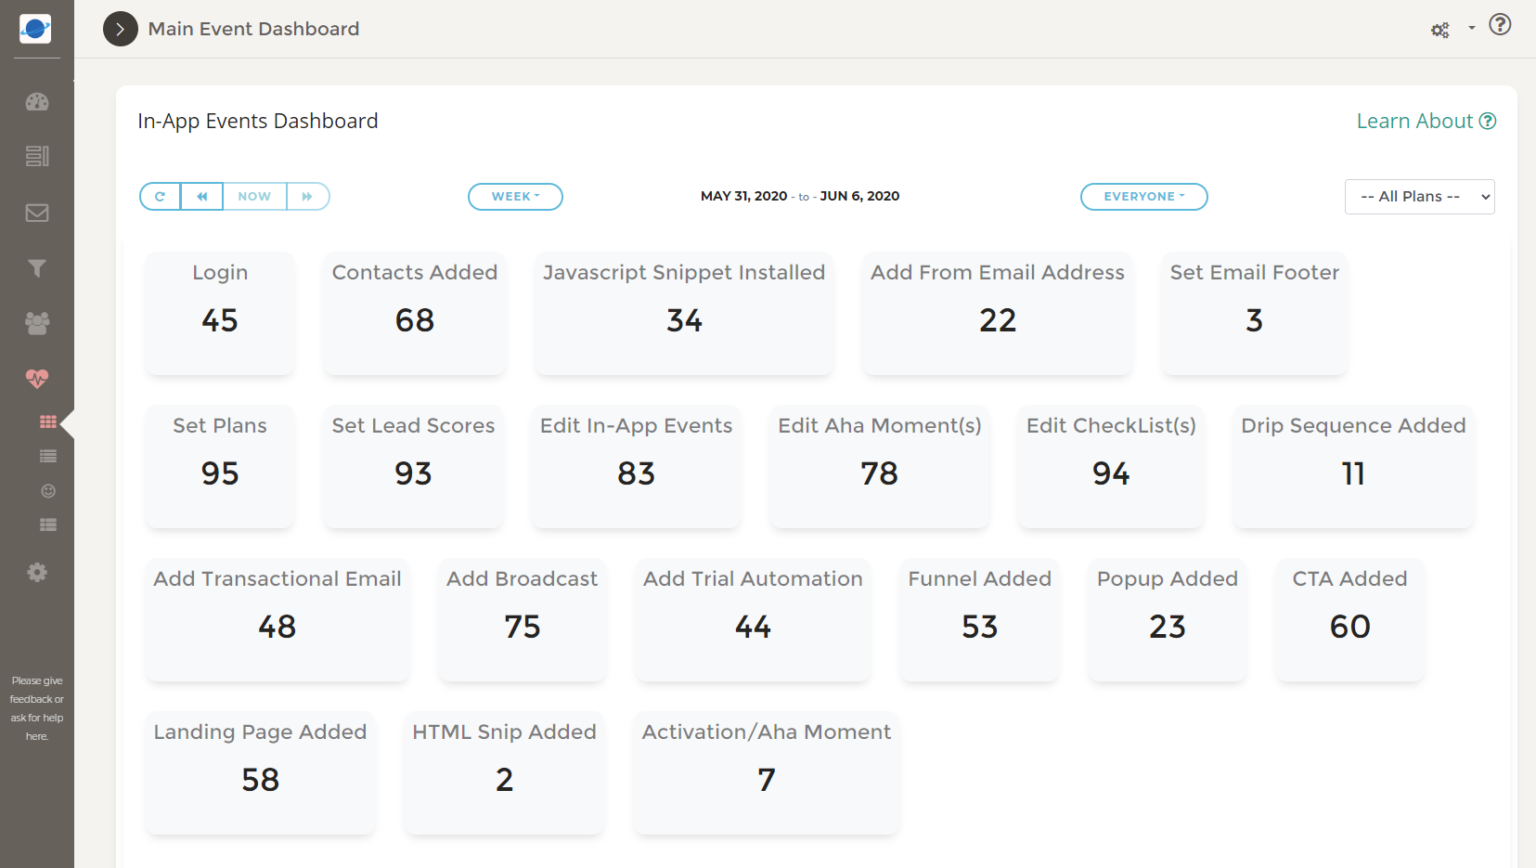
Task: Click the Add Transactional Email card
Action: point(277,619)
